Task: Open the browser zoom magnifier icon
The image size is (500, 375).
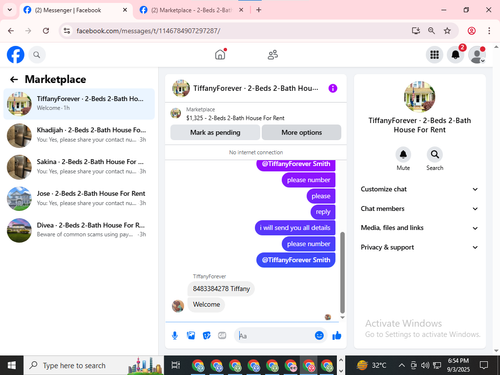Action: coord(431,31)
